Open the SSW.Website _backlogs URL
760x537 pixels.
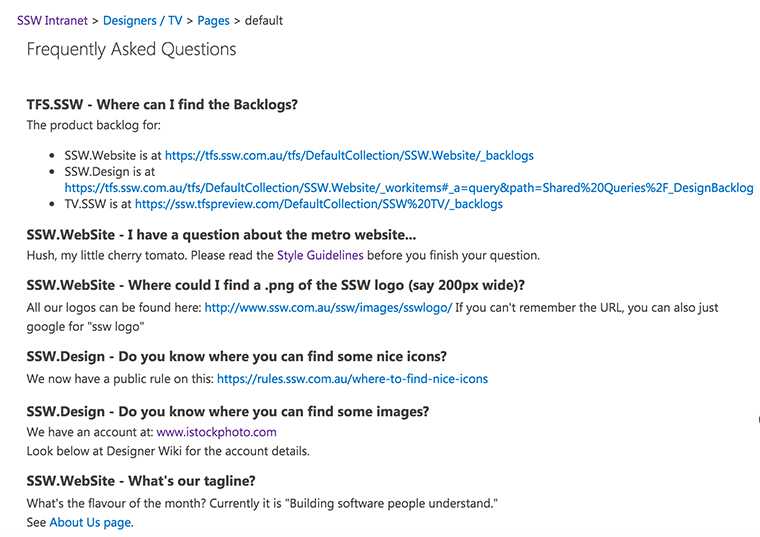349,156
